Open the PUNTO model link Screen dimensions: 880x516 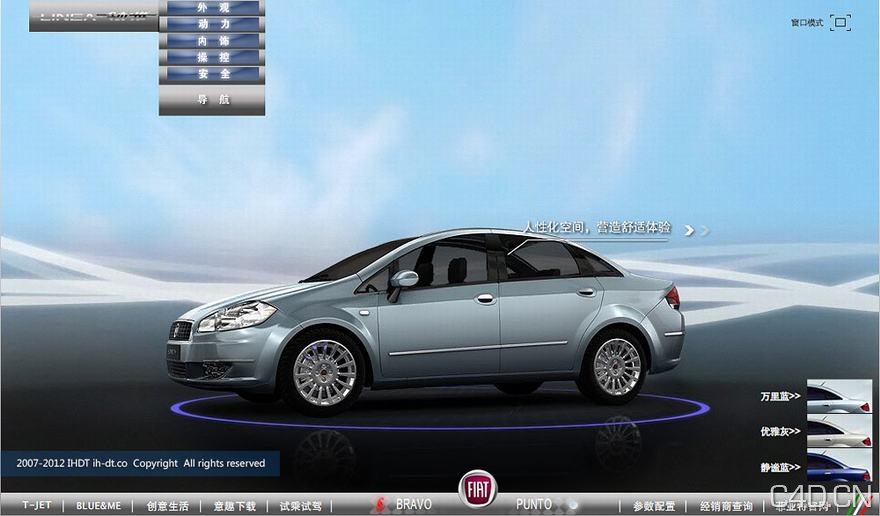[x=534, y=505]
